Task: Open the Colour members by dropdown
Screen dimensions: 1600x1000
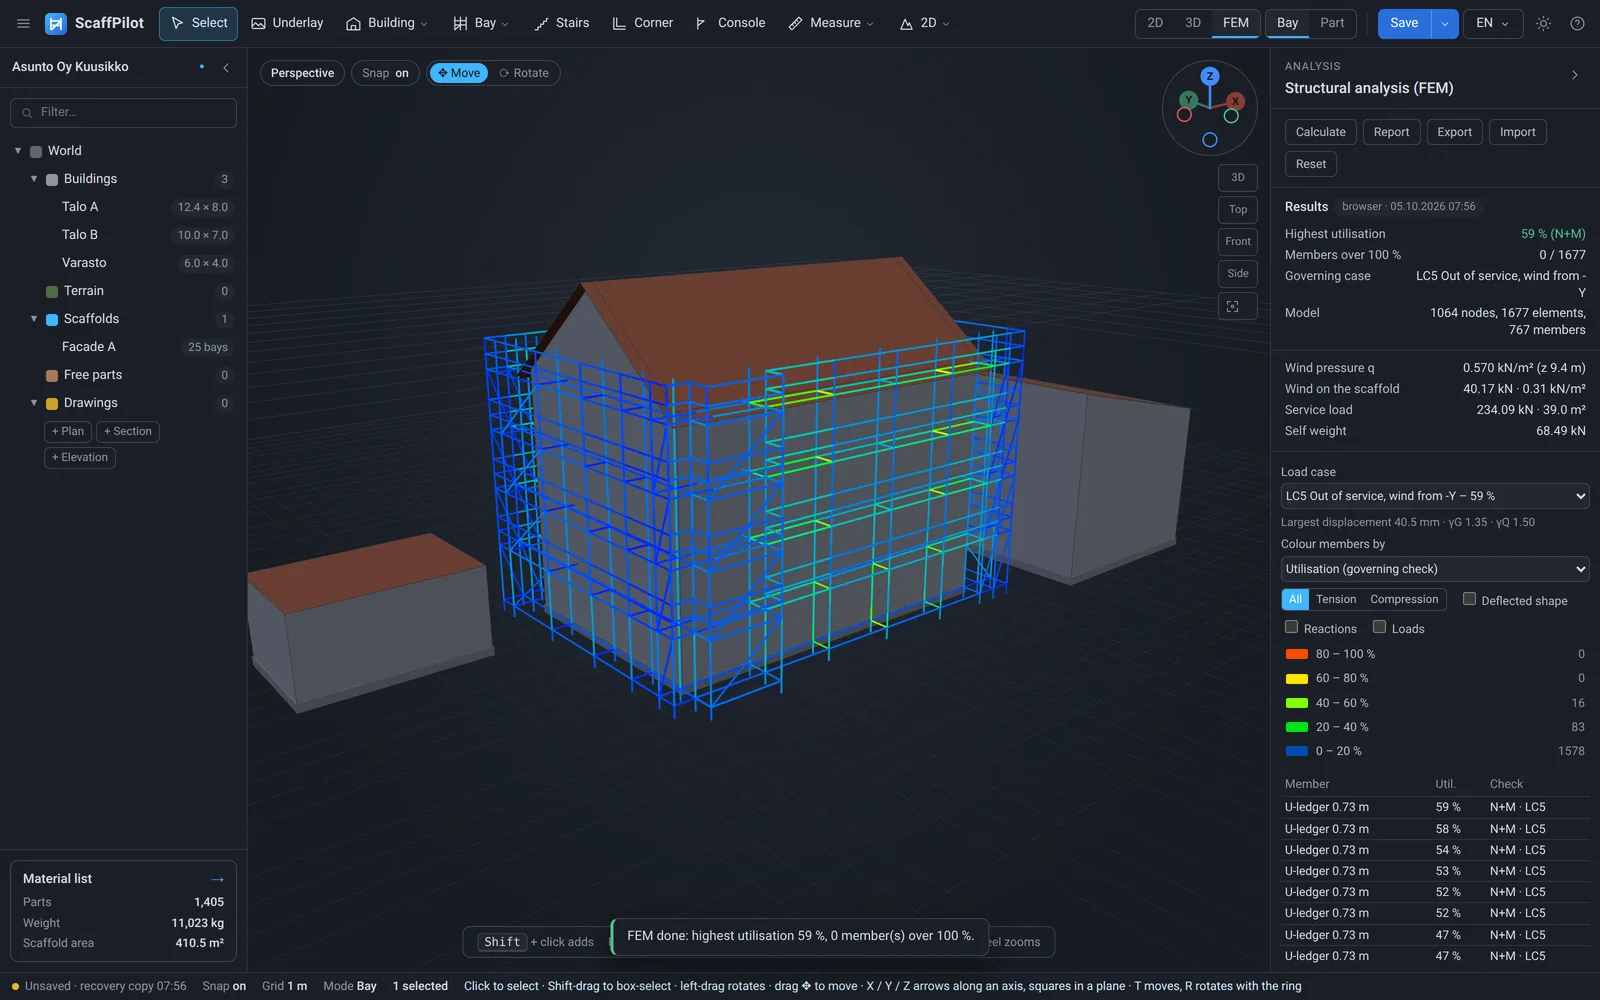Action: coord(1435,569)
